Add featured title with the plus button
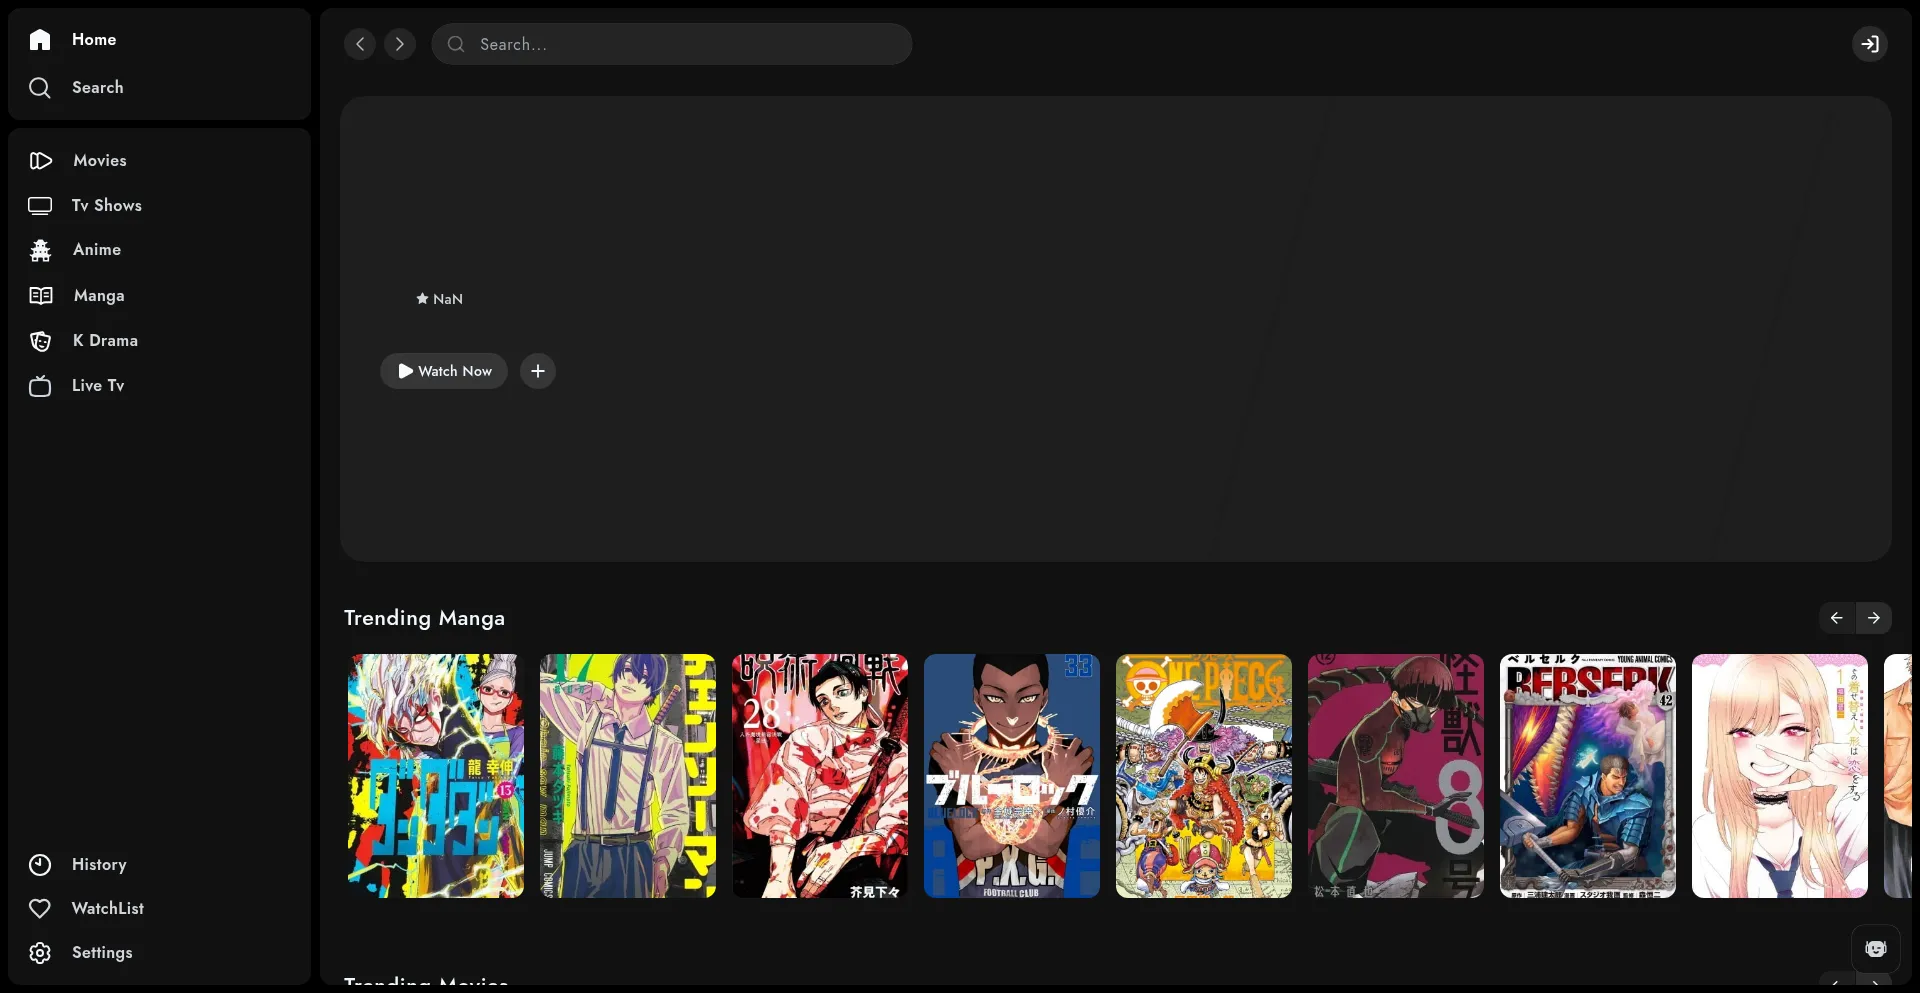The image size is (1920, 993). pos(538,371)
